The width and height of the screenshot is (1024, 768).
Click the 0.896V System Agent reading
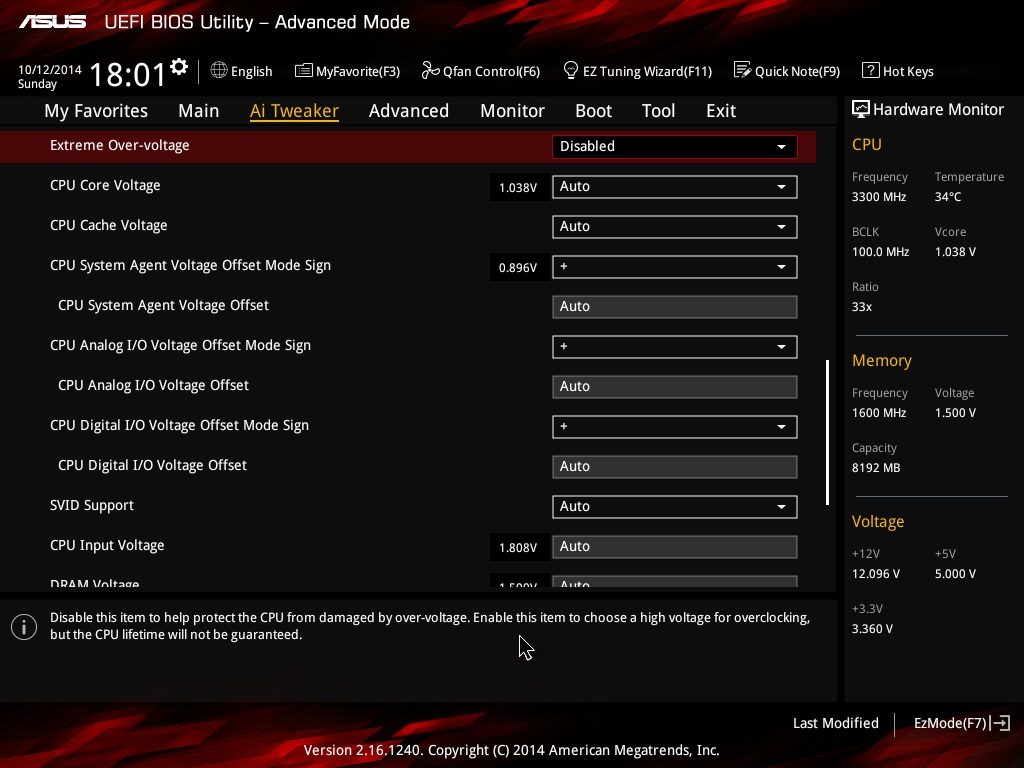[x=518, y=268]
